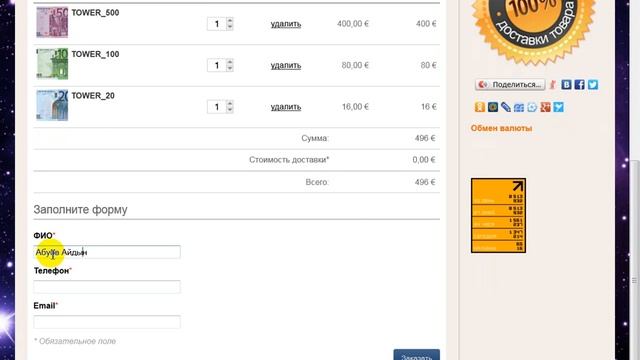Screen dimensions: 640x360
Task: Focus the TOWER_500 quantity field
Action: (x=217, y=24)
